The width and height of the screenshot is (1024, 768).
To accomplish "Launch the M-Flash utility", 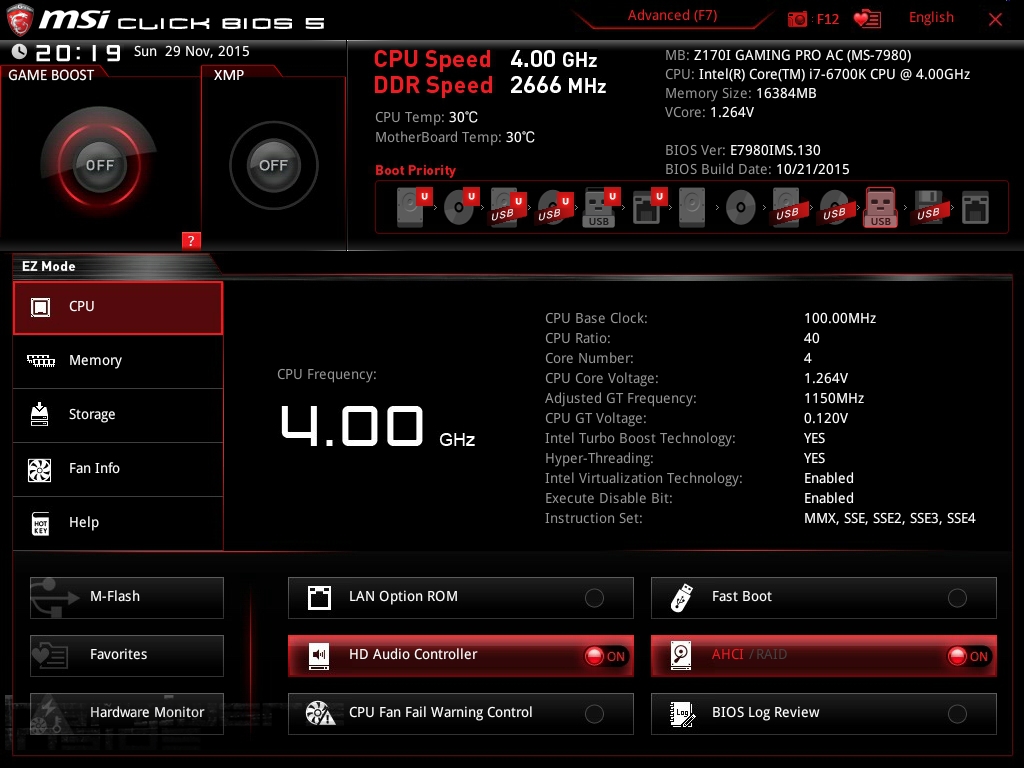I will pyautogui.click(x=126, y=597).
